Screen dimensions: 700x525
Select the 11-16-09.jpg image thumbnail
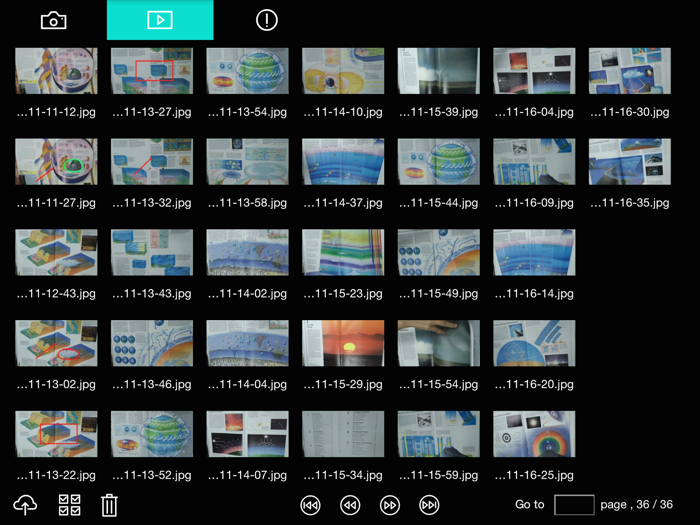pyautogui.click(x=534, y=162)
